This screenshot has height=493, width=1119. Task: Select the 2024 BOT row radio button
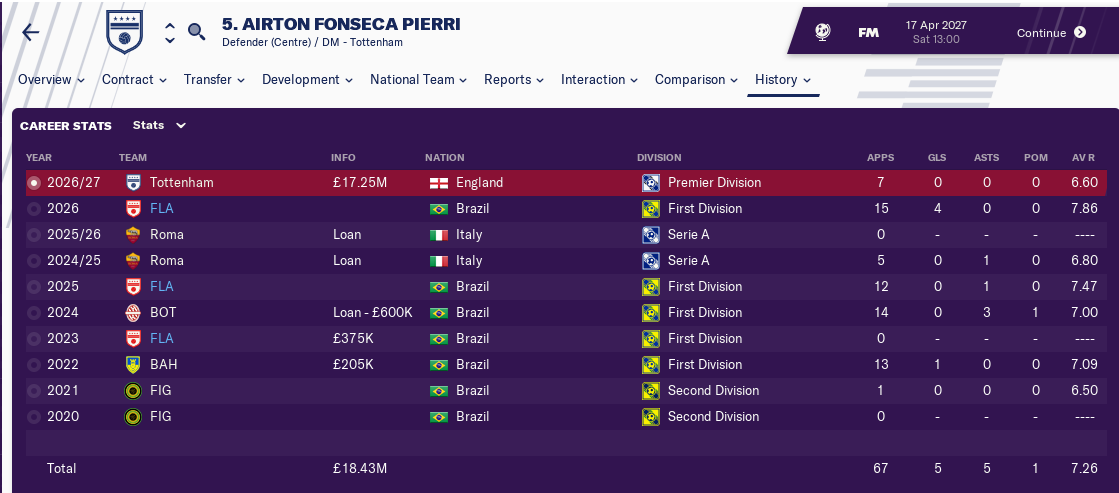point(35,313)
